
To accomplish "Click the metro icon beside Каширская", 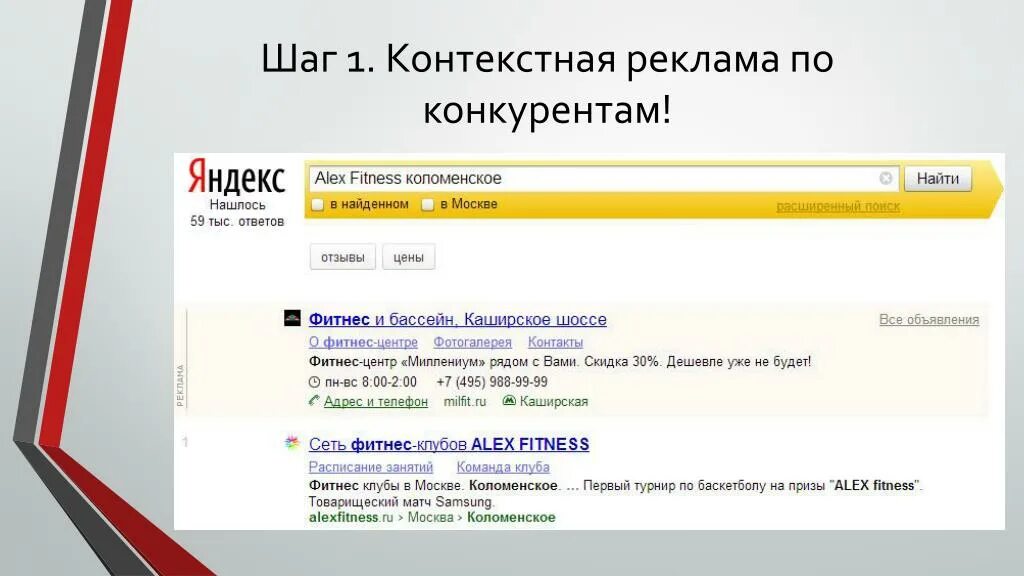I will coord(509,400).
